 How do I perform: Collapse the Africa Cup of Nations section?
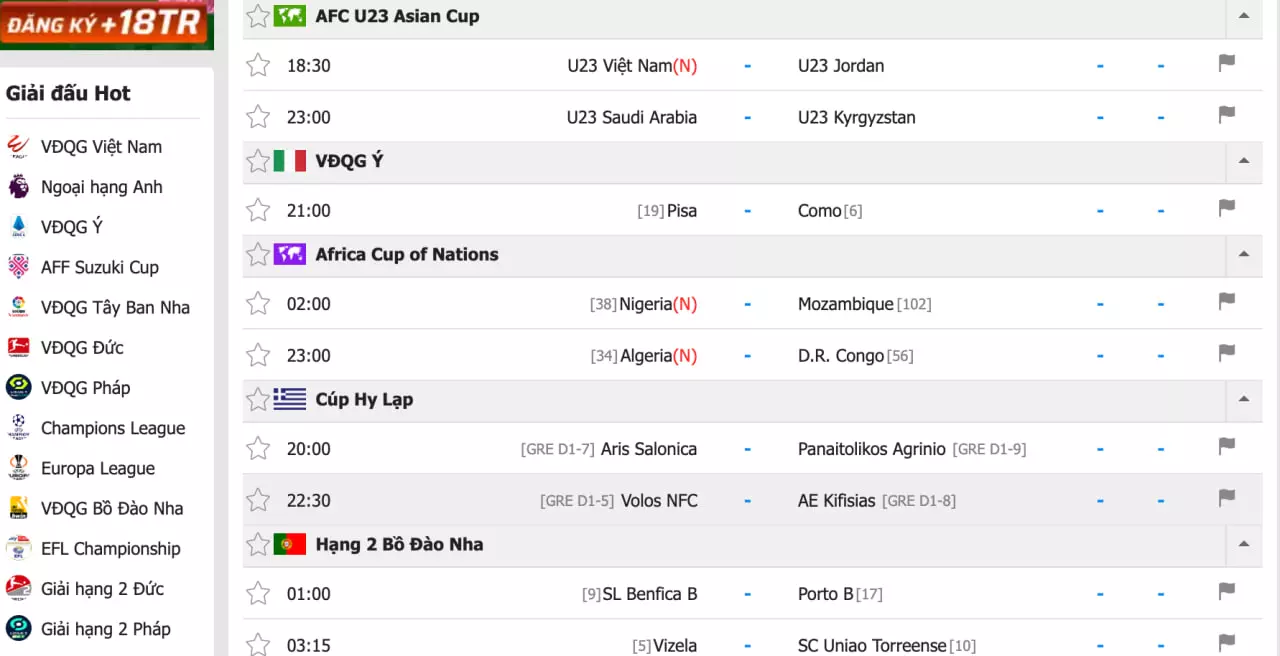point(1243,254)
